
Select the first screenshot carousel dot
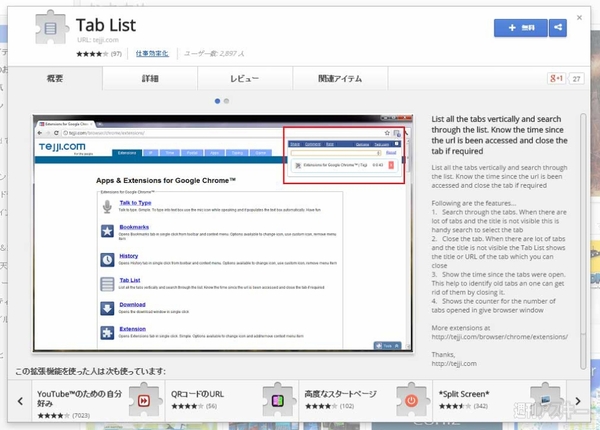click(217, 101)
